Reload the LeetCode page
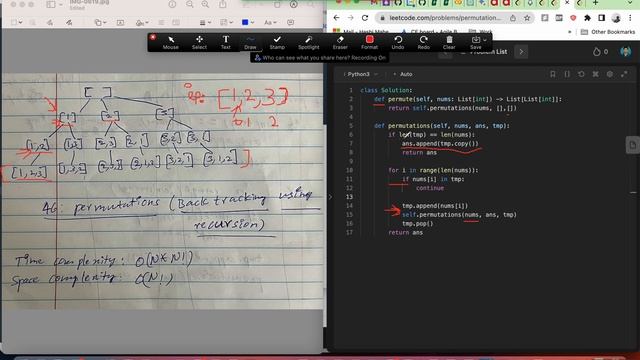Screen dimensions: 640x360 [x=365, y=18]
